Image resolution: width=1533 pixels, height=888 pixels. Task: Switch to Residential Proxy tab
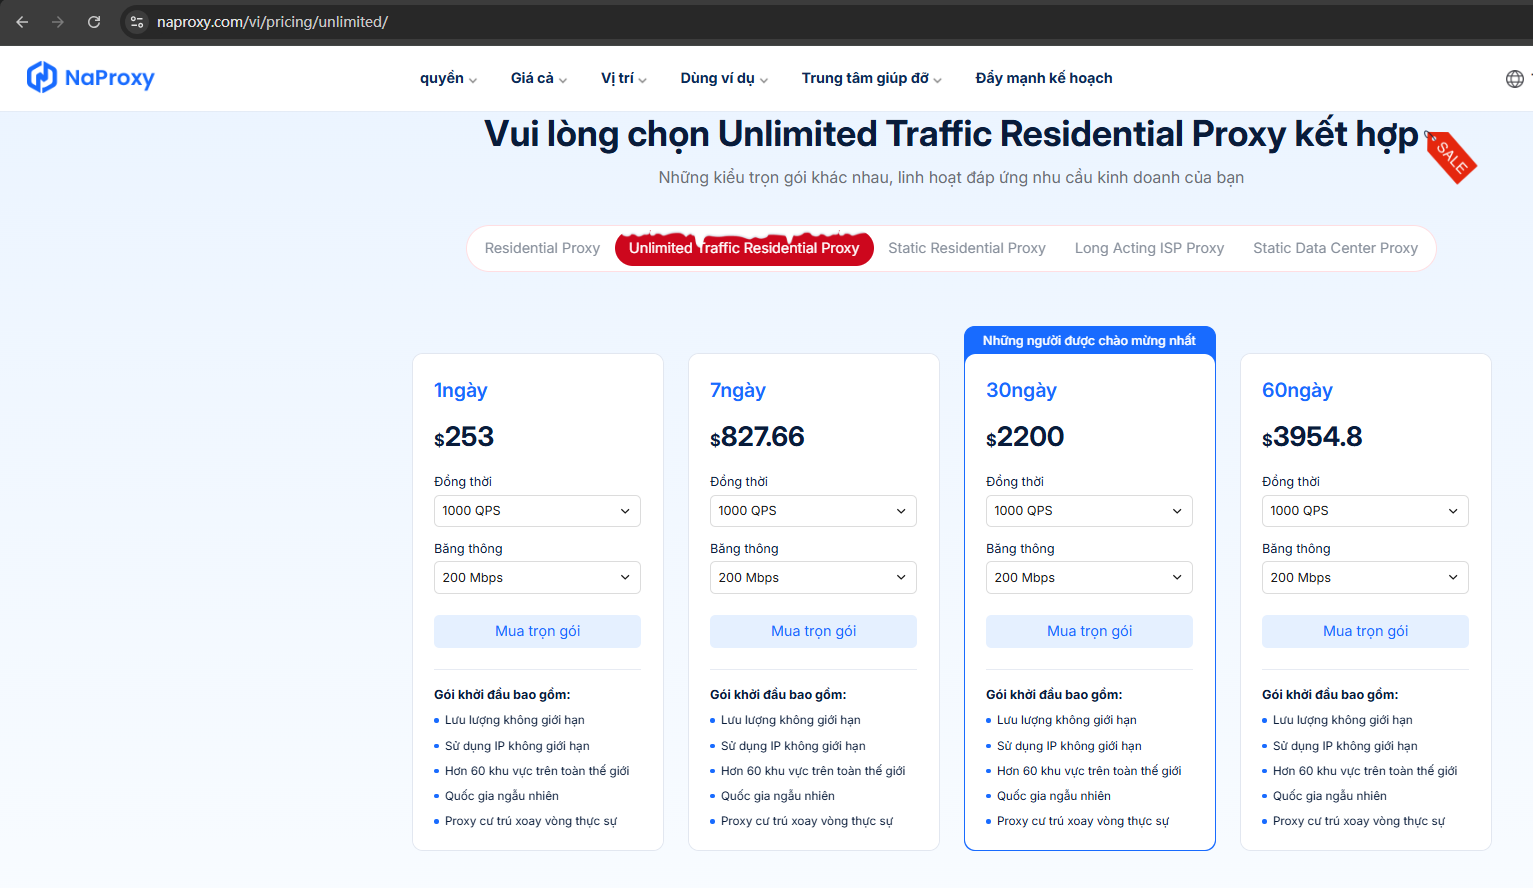pos(542,248)
